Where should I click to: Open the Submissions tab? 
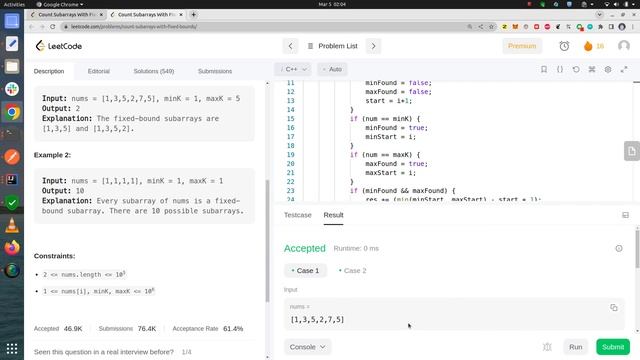215,71
